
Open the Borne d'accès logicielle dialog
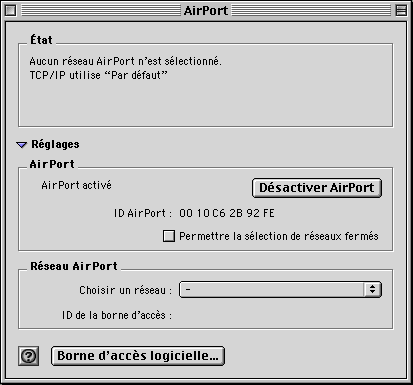[x=138, y=356]
